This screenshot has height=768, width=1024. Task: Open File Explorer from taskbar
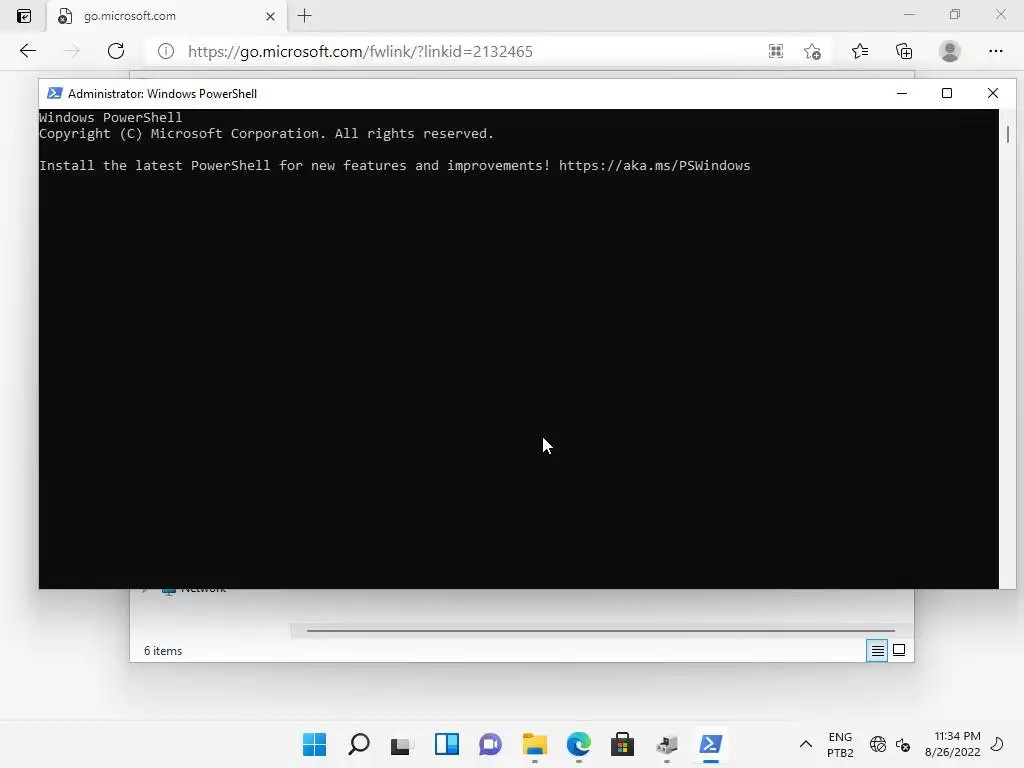tap(535, 744)
